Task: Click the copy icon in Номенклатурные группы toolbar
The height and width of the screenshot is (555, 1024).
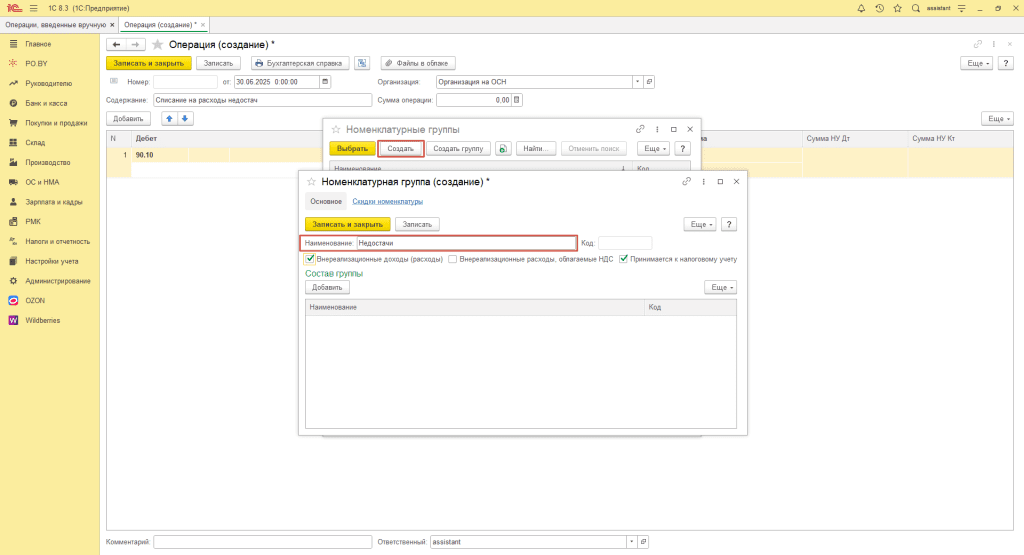Action: click(x=503, y=148)
